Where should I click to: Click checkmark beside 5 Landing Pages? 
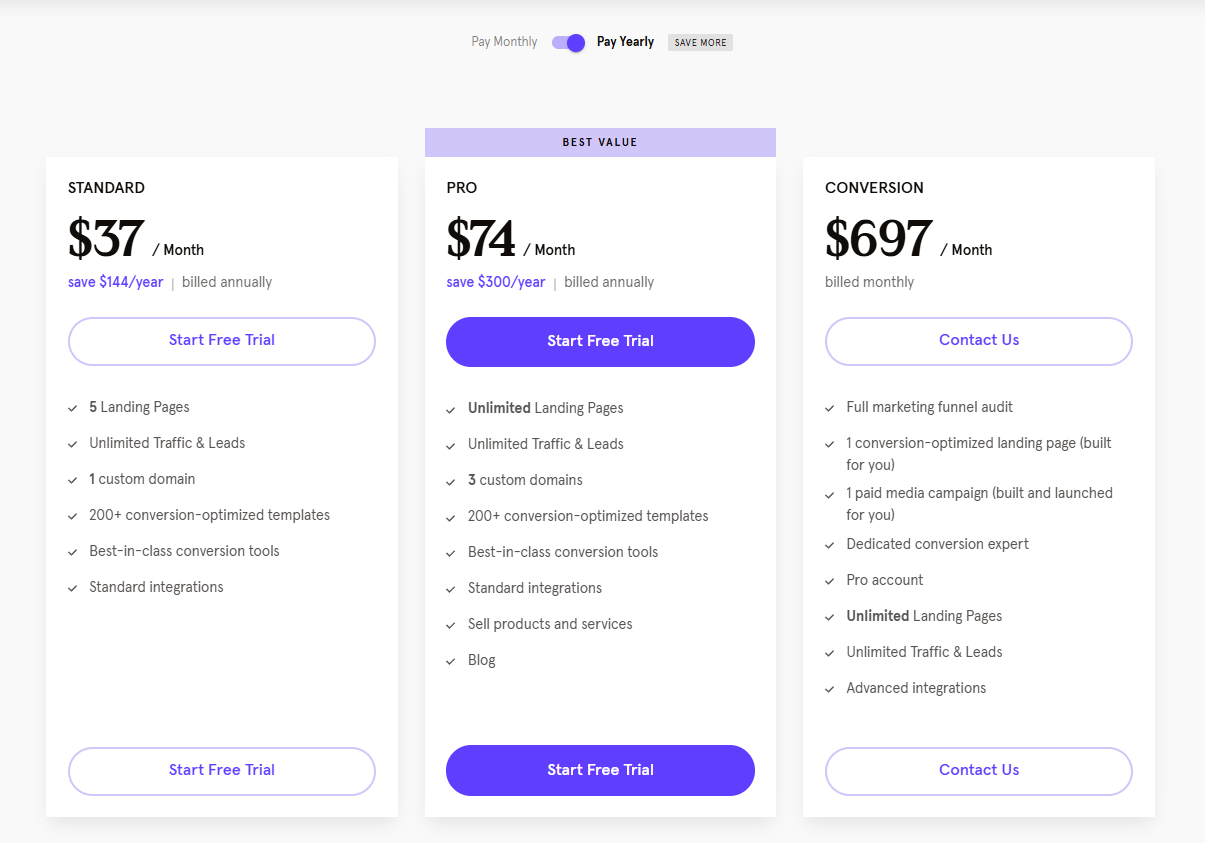(x=73, y=408)
